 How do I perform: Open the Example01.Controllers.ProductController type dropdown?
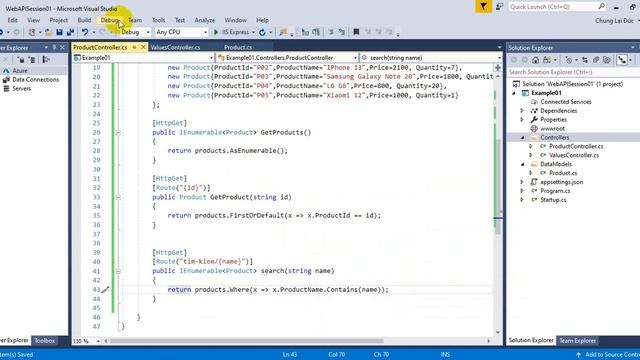pos(355,58)
